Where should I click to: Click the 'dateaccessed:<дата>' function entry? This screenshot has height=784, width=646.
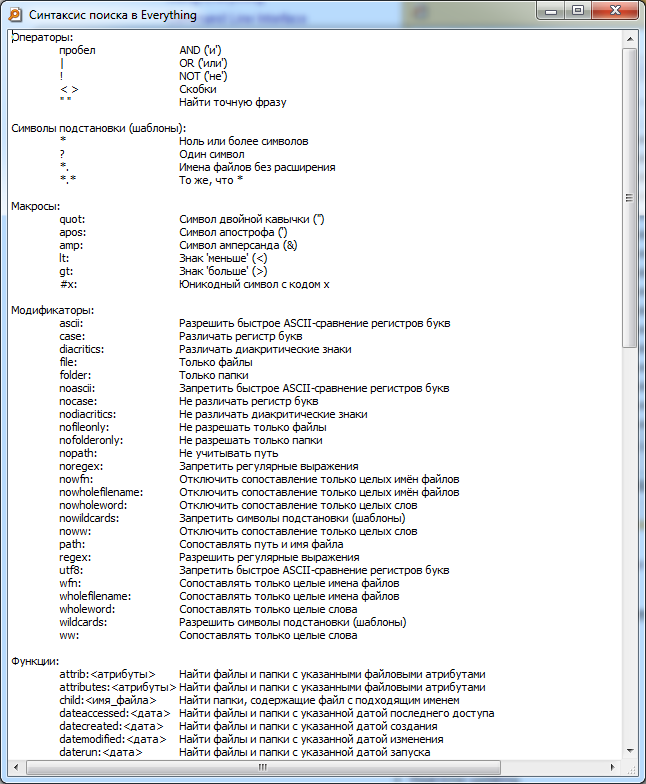tap(115, 714)
